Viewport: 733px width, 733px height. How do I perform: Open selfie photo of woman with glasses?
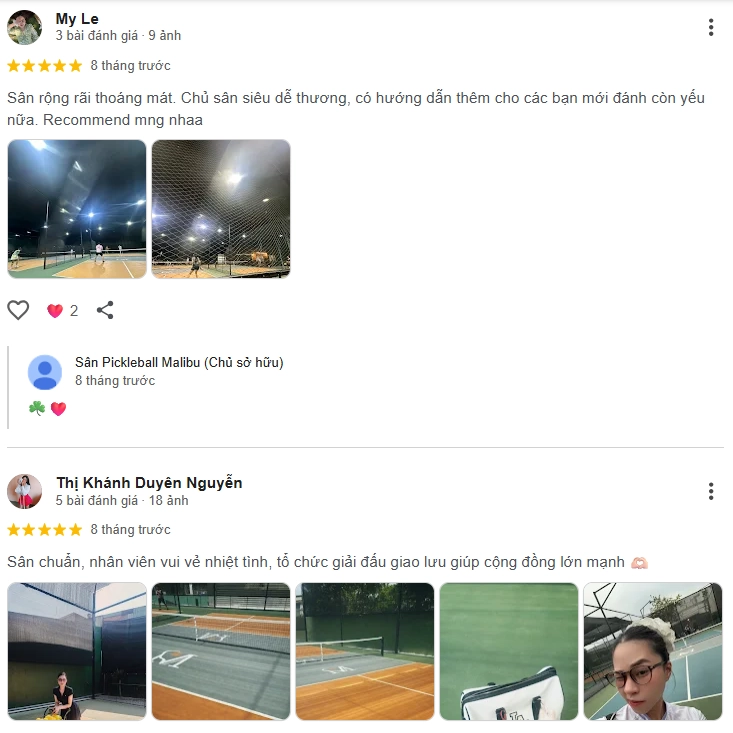[653, 651]
